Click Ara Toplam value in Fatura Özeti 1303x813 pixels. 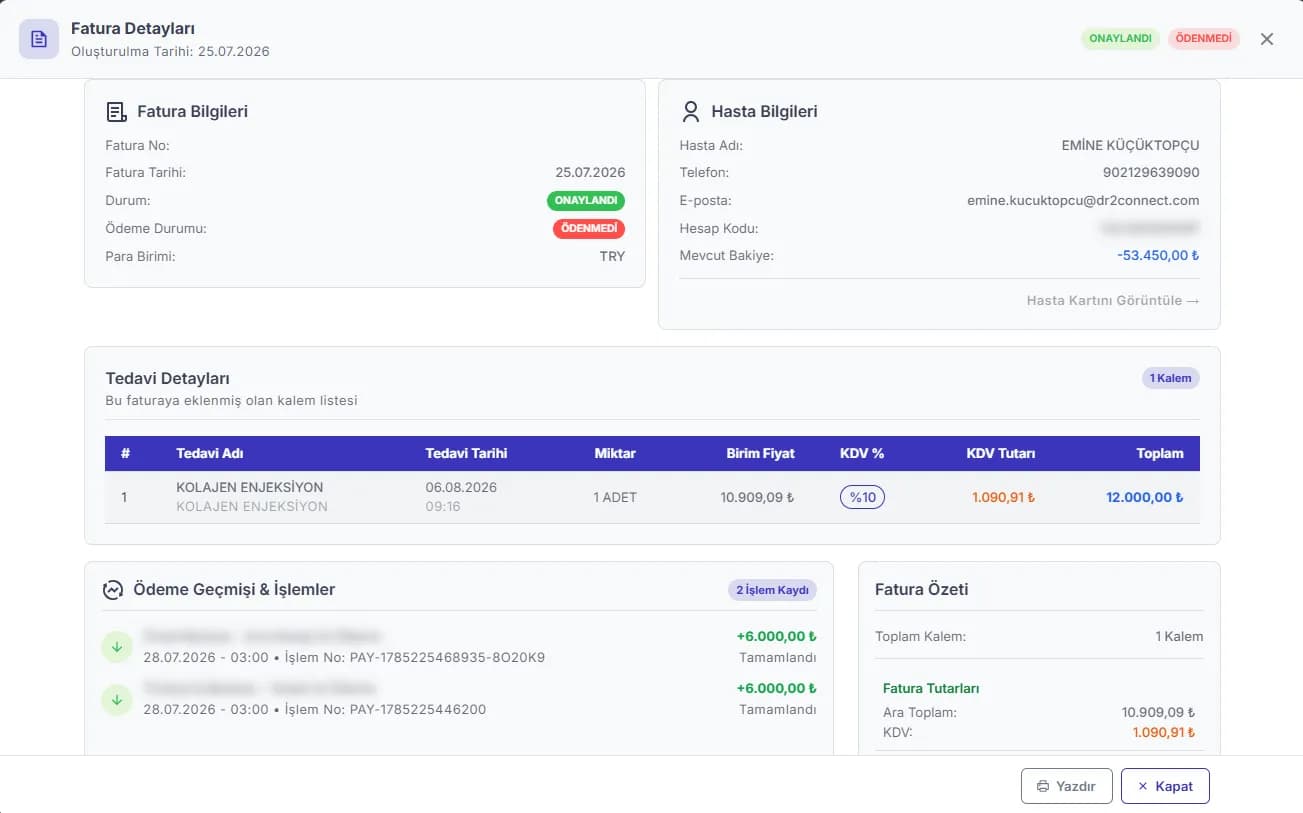click(x=1158, y=713)
